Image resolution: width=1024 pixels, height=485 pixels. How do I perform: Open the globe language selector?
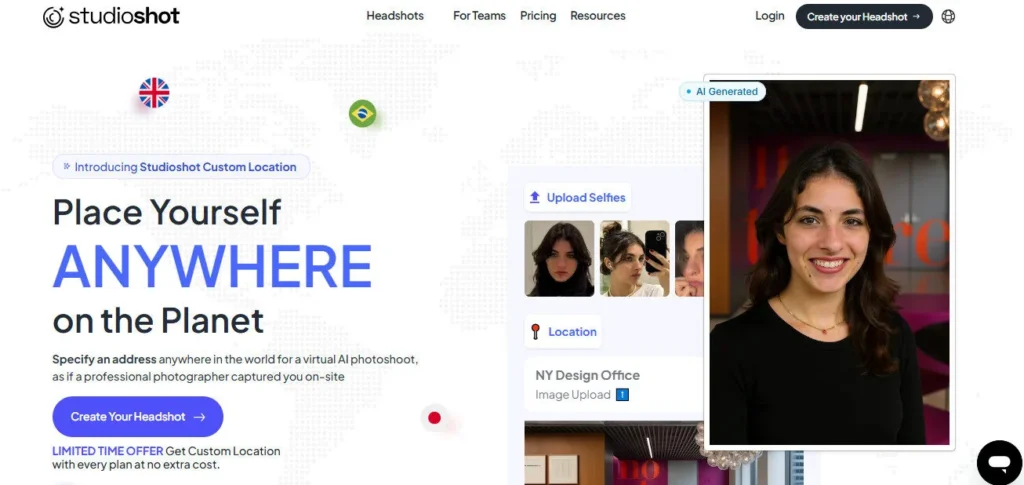(948, 17)
